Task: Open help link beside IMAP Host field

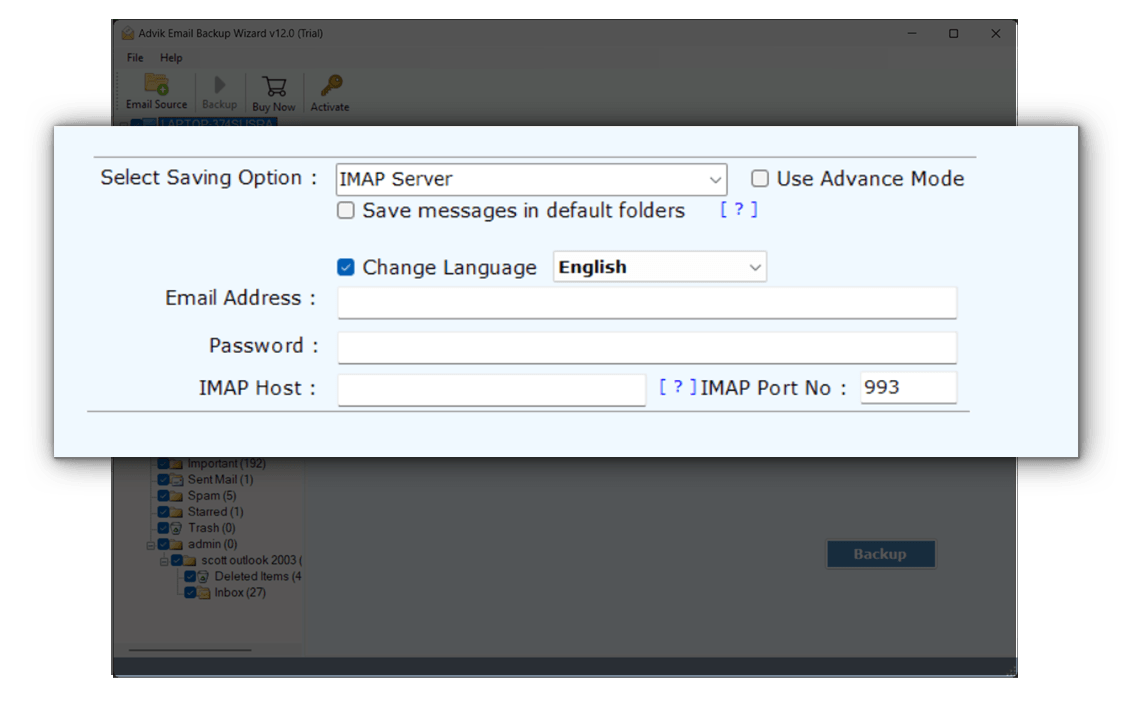Action: (x=678, y=387)
